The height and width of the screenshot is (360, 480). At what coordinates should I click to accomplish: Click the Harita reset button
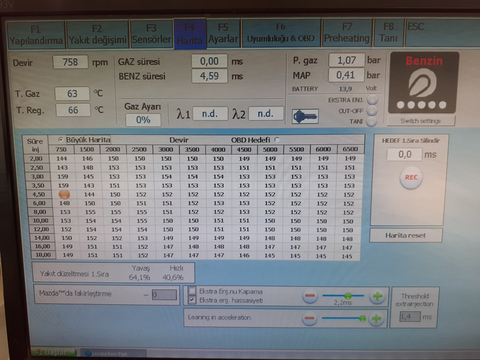pos(406,235)
